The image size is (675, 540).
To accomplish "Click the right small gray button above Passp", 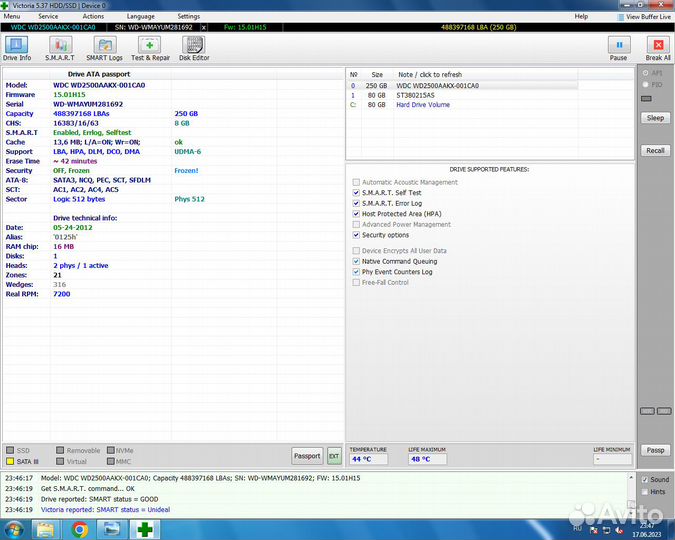I will point(664,411).
